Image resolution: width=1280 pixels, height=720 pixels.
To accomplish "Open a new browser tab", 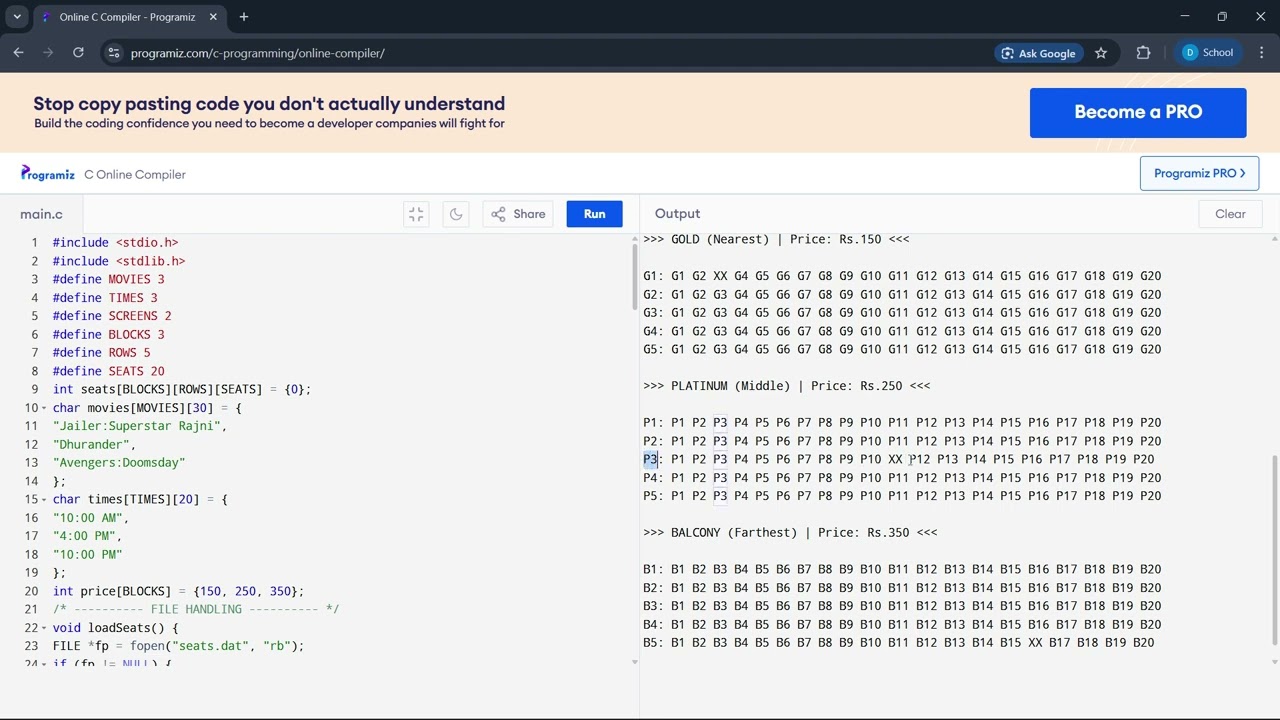I will click(x=244, y=17).
